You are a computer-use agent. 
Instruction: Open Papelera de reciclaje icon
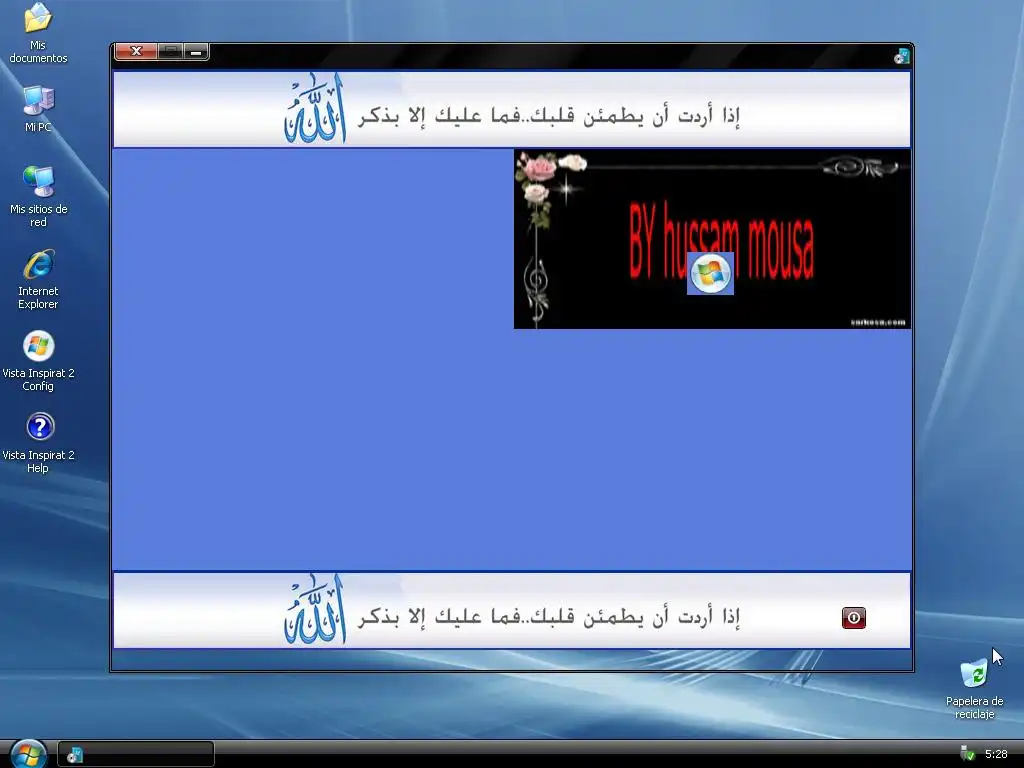(974, 688)
